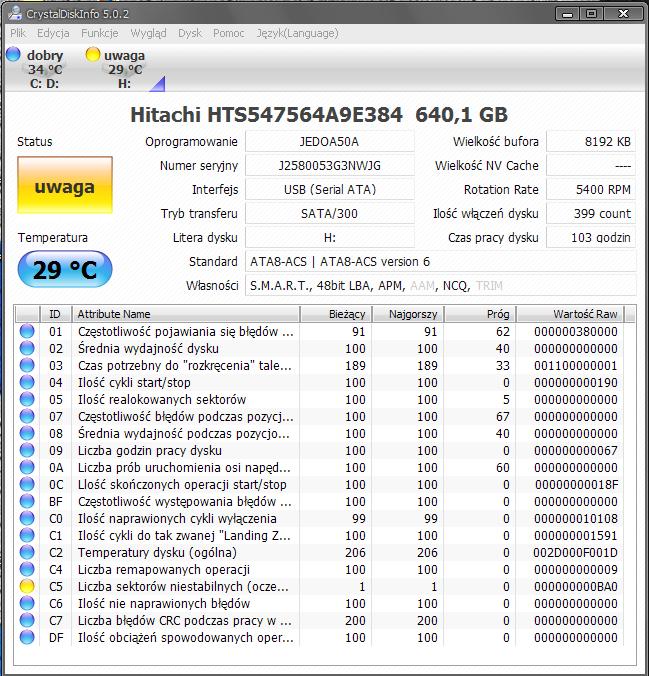Click the Wartość Raw column header
Viewport: 649px width, 676px height.
(x=570, y=314)
